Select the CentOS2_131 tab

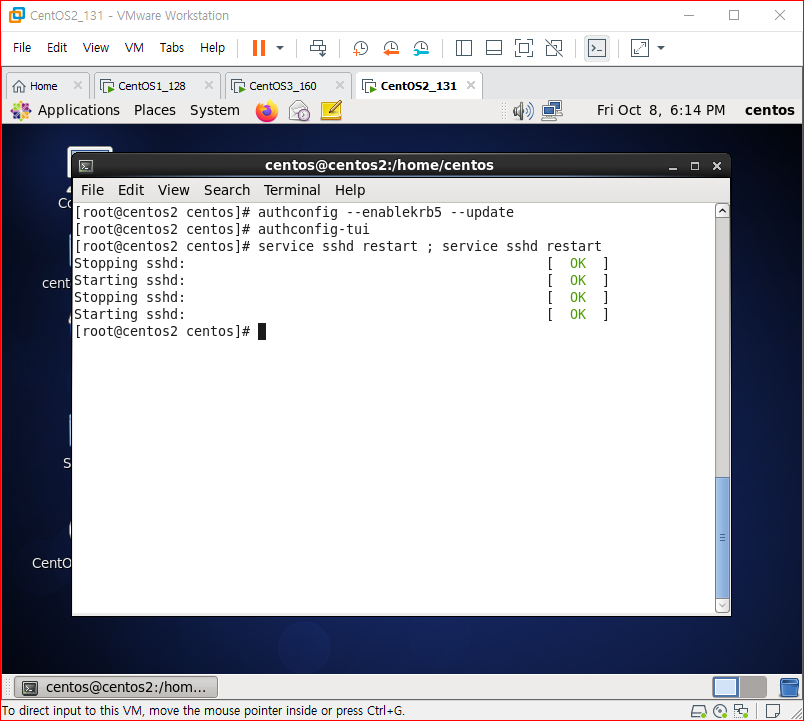(x=418, y=86)
